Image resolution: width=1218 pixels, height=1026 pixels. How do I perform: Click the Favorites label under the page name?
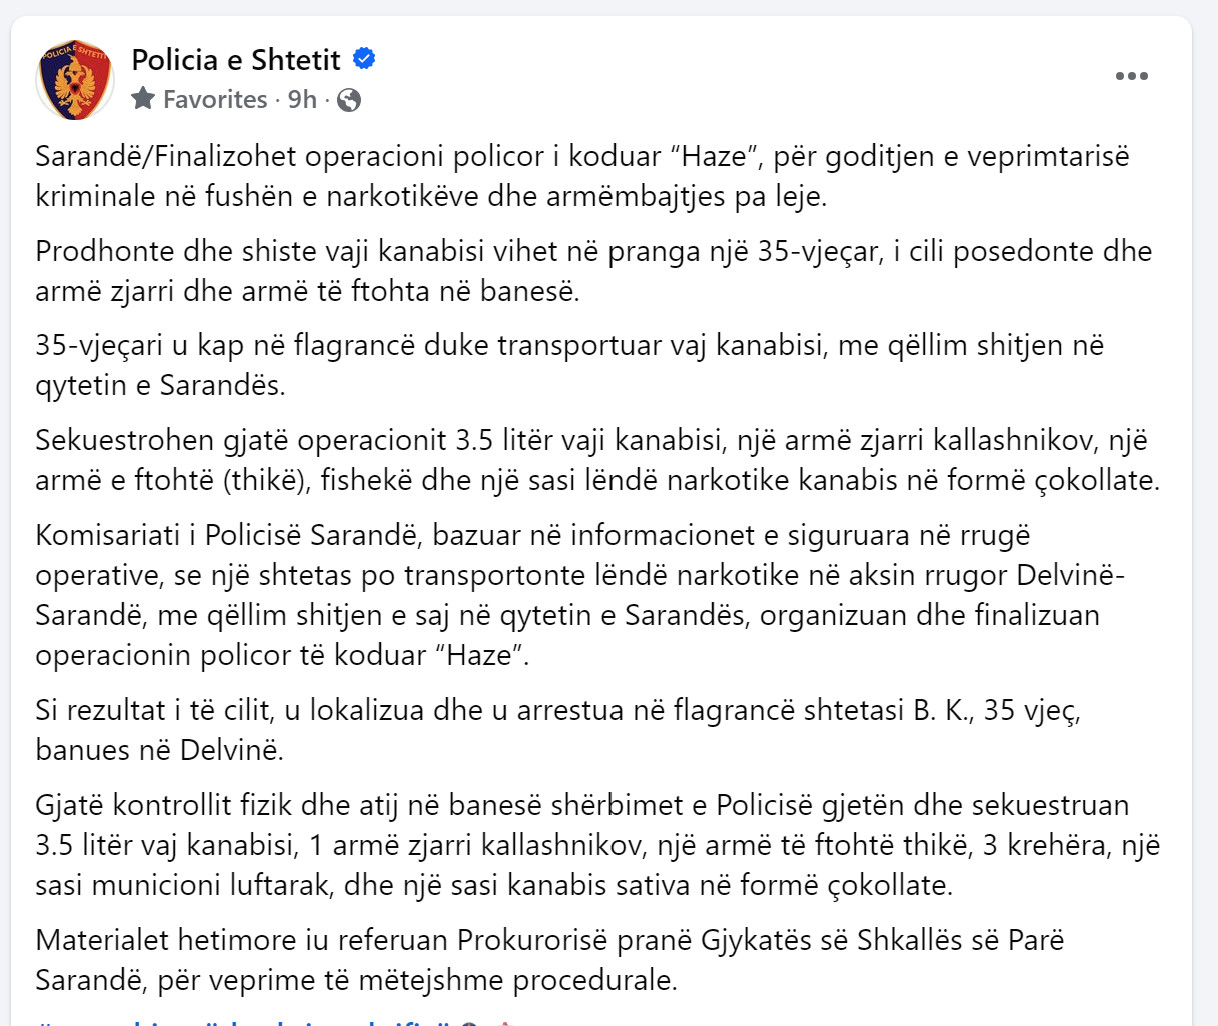tap(215, 99)
